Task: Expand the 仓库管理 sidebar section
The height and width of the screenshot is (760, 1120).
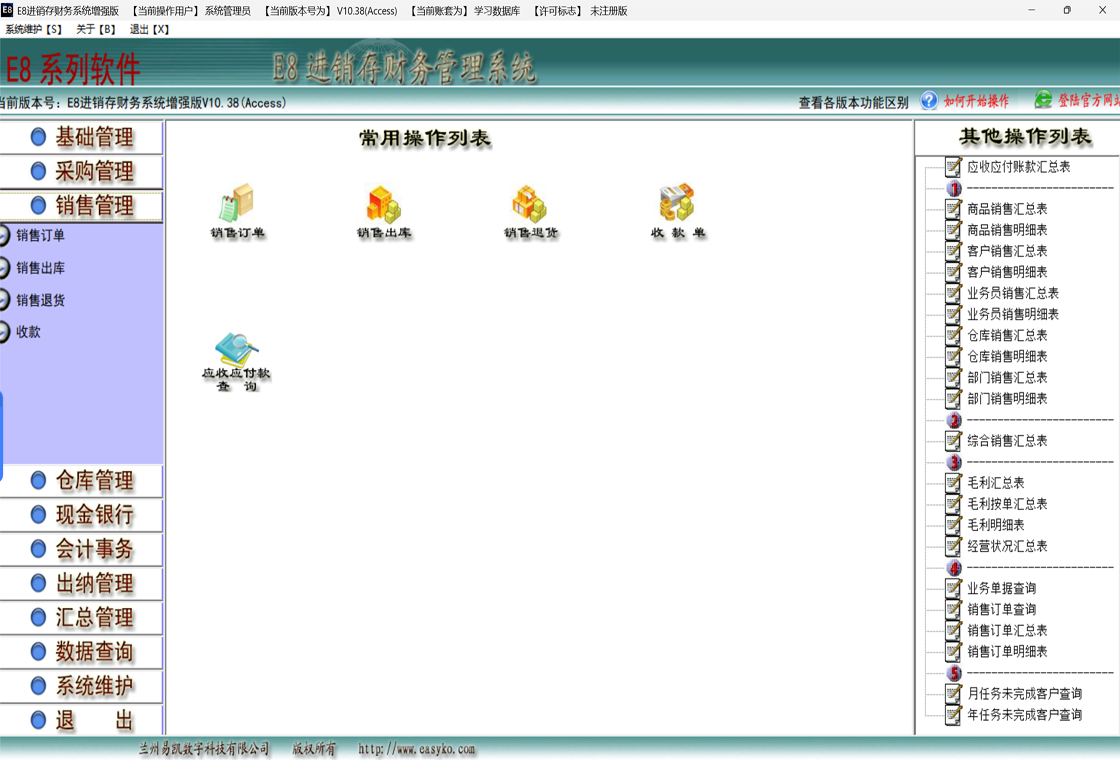Action: pos(82,482)
